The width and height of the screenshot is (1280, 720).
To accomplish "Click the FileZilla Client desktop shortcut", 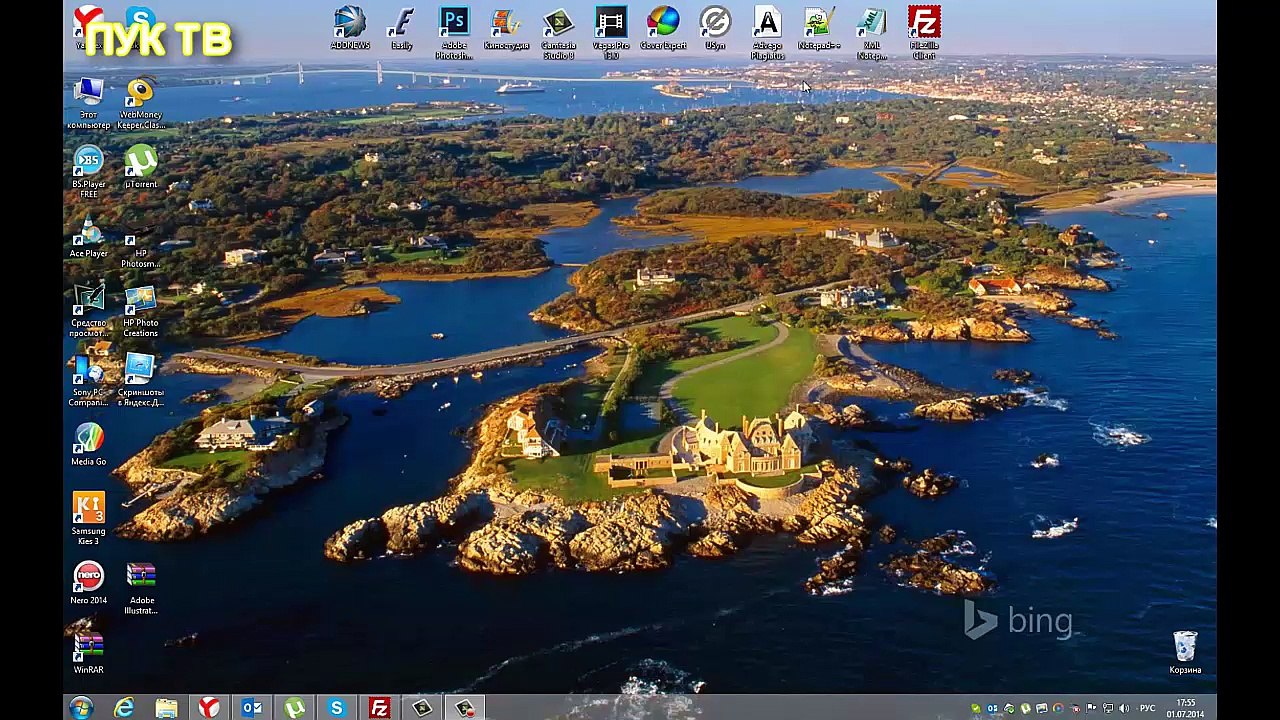I will click(924, 22).
